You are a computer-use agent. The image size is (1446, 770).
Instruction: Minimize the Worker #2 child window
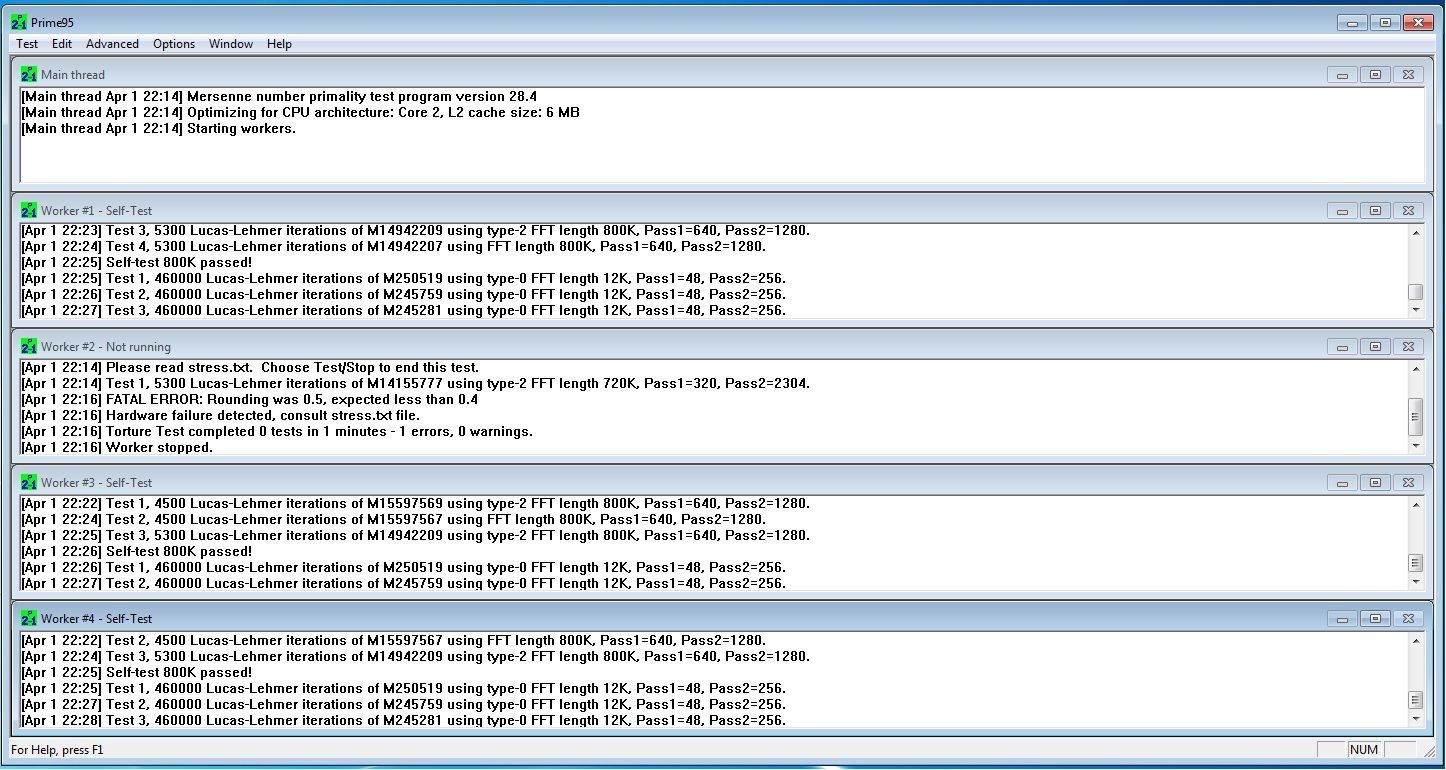click(x=1342, y=346)
